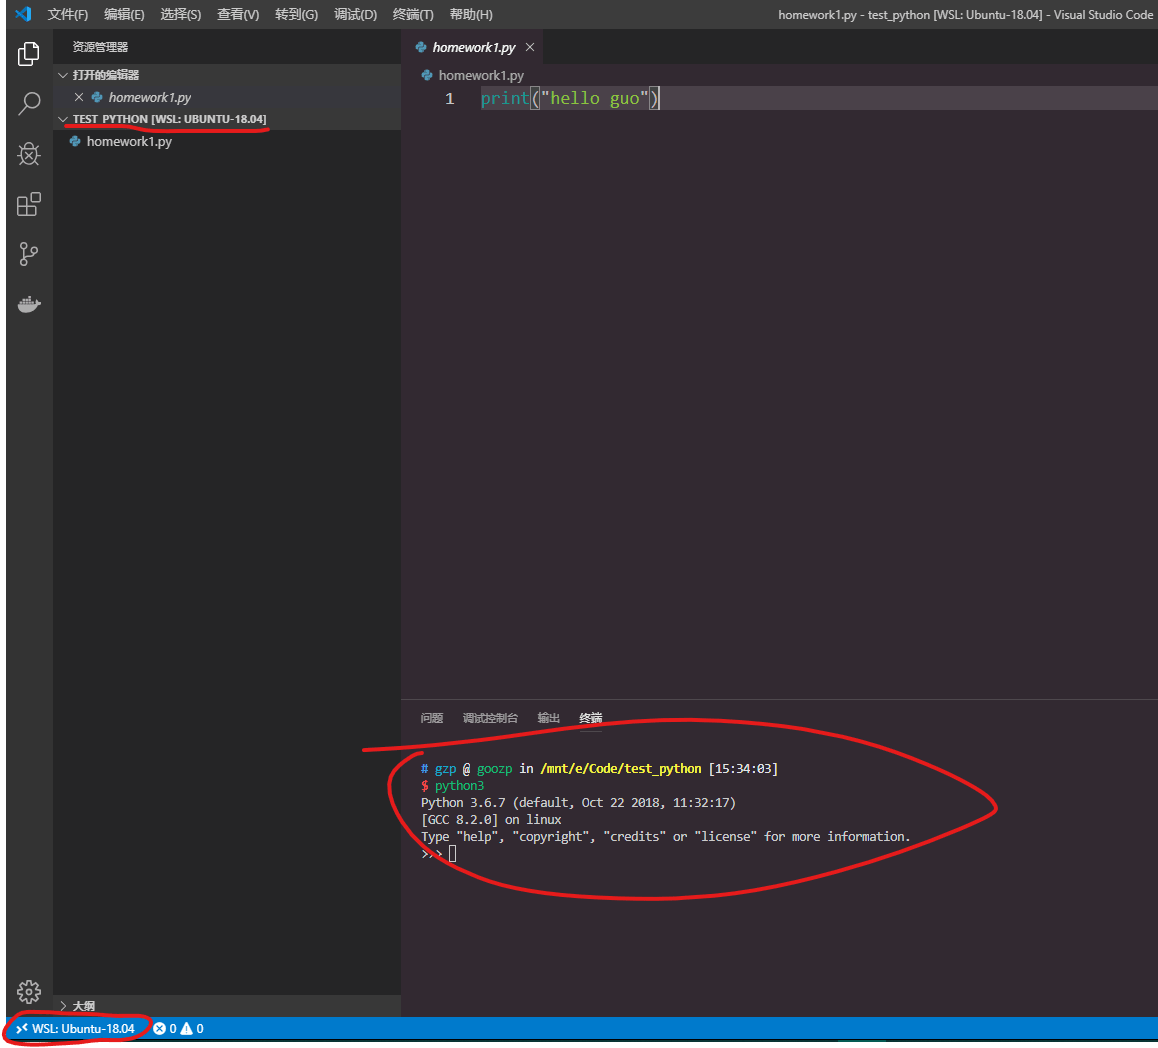The image size is (1158, 1048).
Task: Click the VS Code logo icon
Action: tap(23, 14)
